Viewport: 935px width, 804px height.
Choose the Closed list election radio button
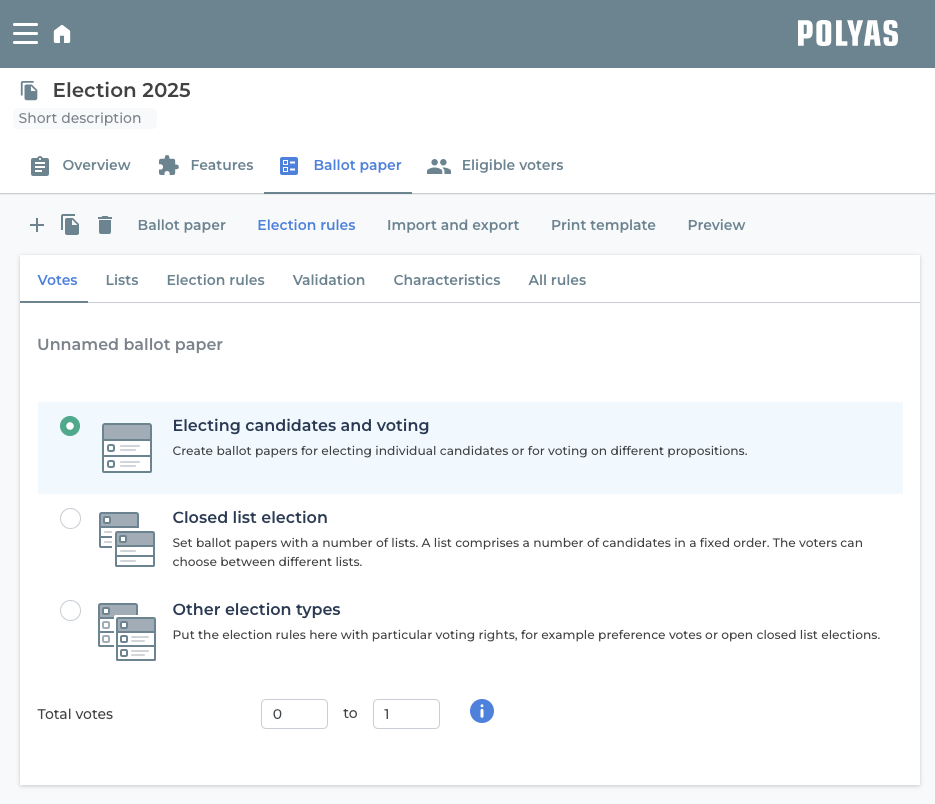click(70, 518)
